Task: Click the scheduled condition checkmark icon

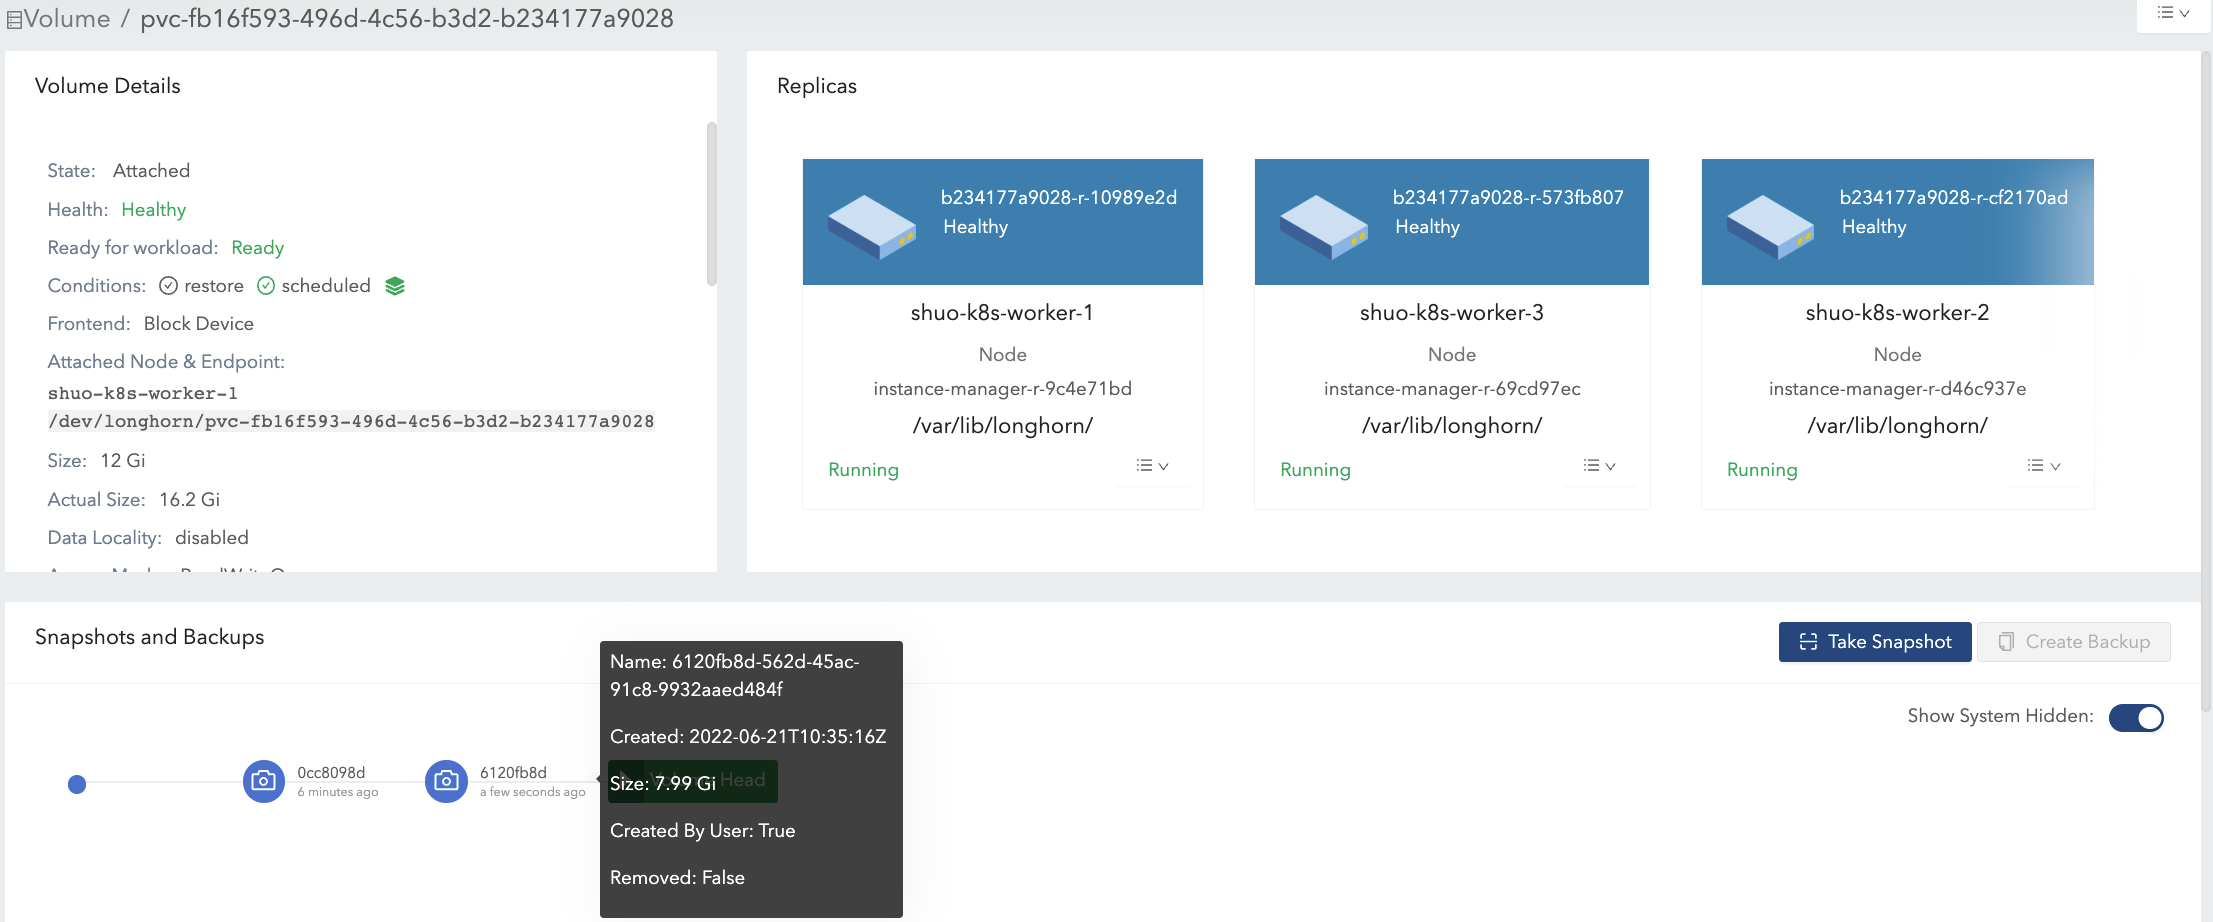Action: (266, 286)
